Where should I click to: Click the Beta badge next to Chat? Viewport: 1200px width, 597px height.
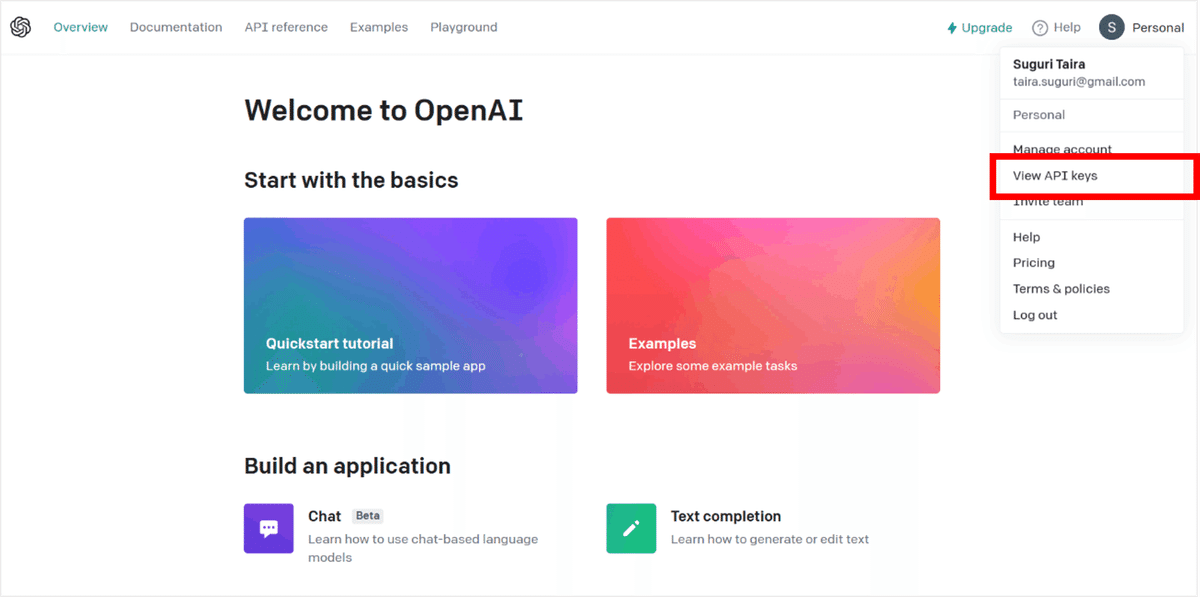tap(368, 516)
